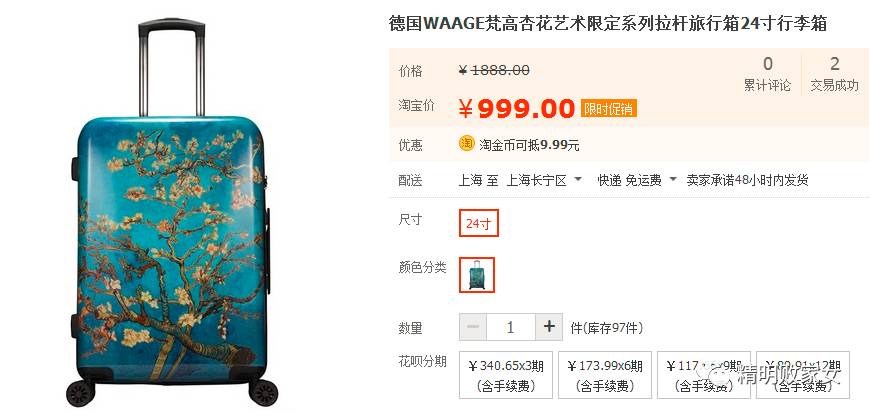Click the quantity input field
Image resolution: width=870 pixels, height=413 pixels.
pyautogui.click(x=511, y=327)
